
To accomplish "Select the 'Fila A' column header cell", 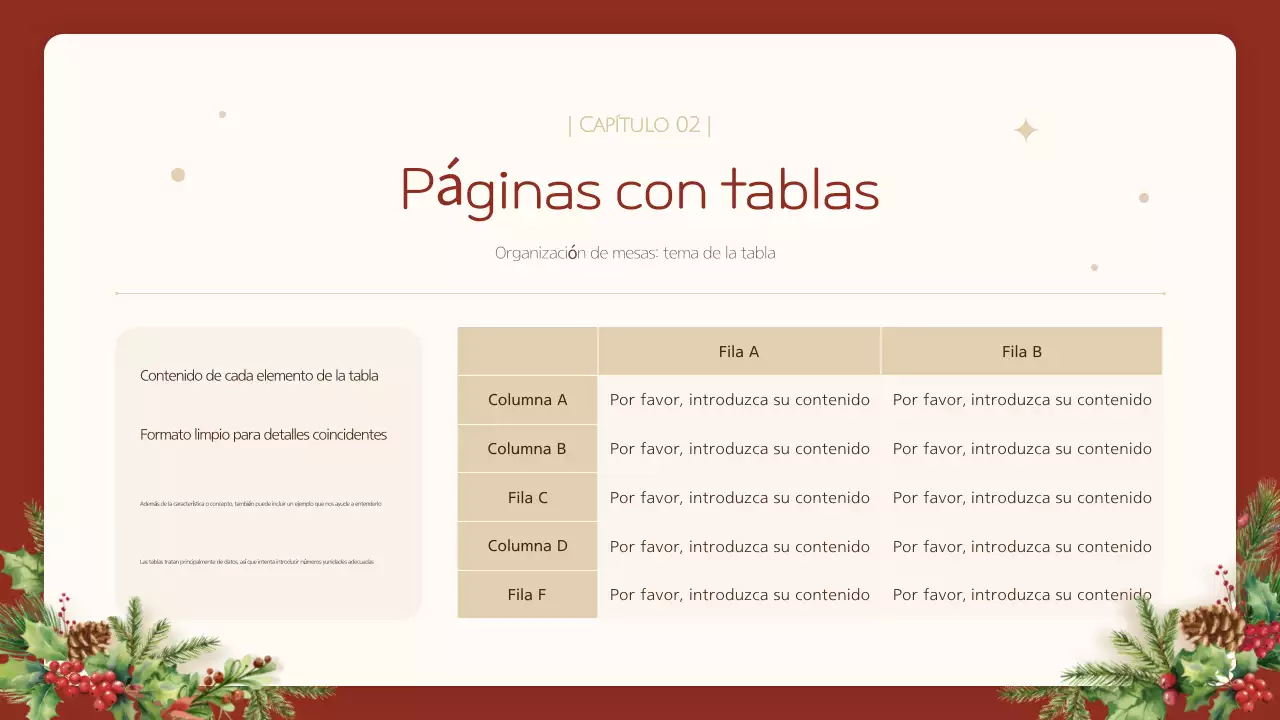I will coord(739,351).
